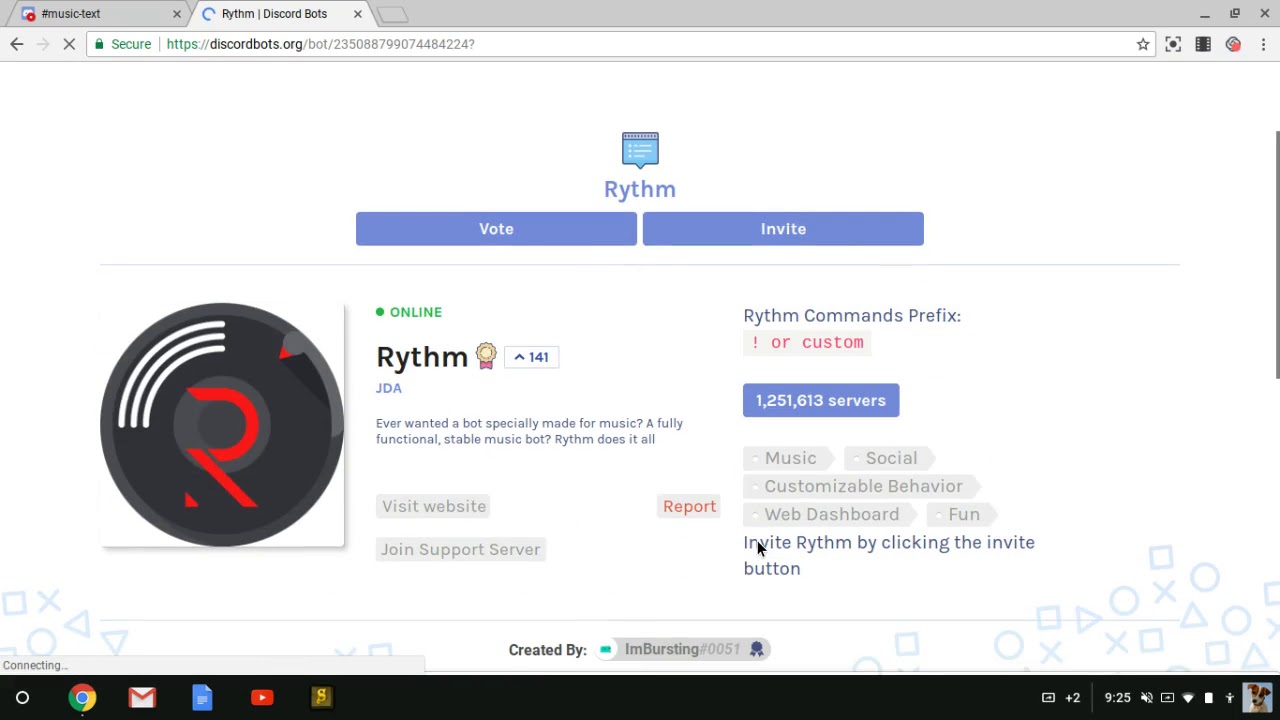Click the certified badge next to Rythm
The height and width of the screenshot is (720, 1280).
coord(486,356)
